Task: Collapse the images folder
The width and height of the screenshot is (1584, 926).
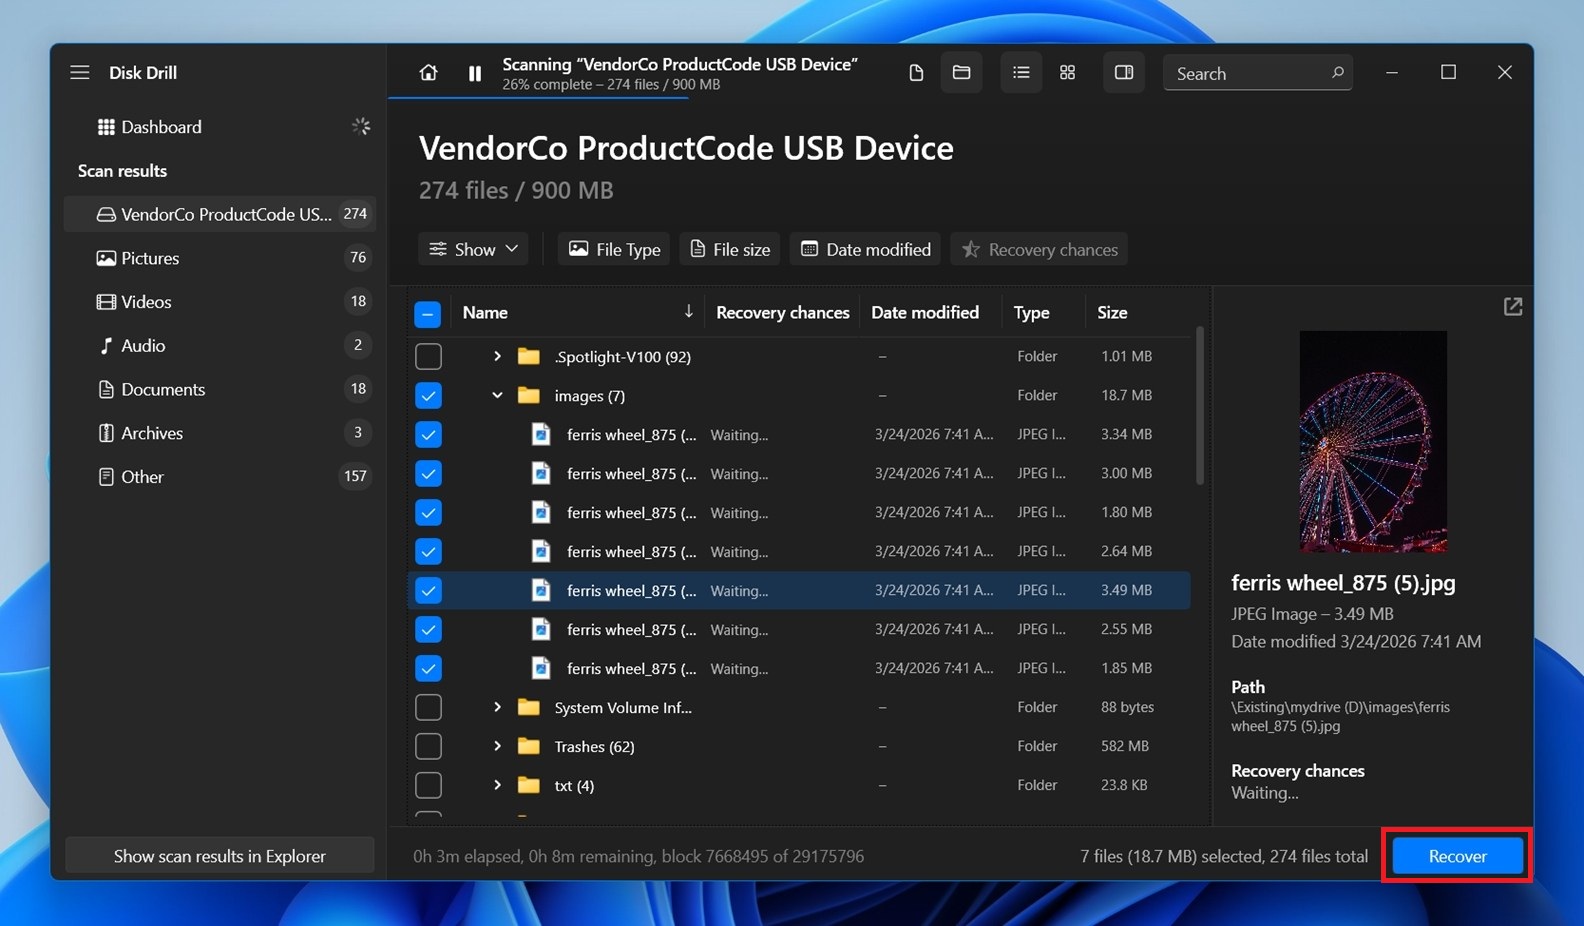Action: coord(497,395)
